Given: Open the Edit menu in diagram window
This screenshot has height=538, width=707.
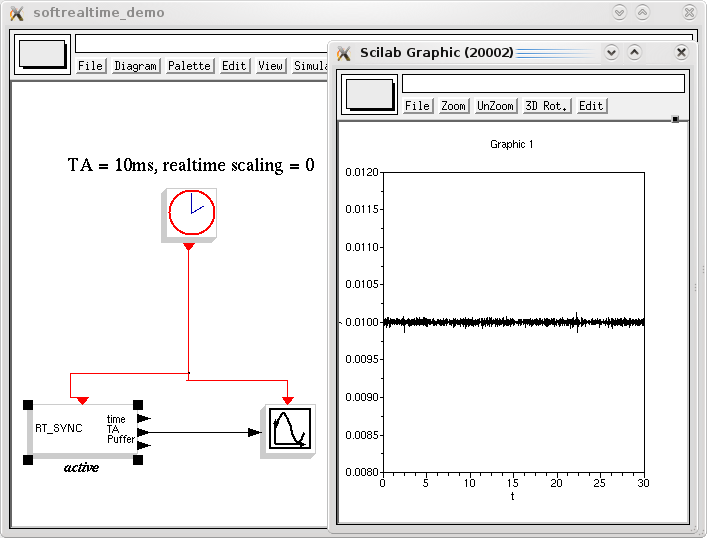Looking at the screenshot, I should (234, 66).
